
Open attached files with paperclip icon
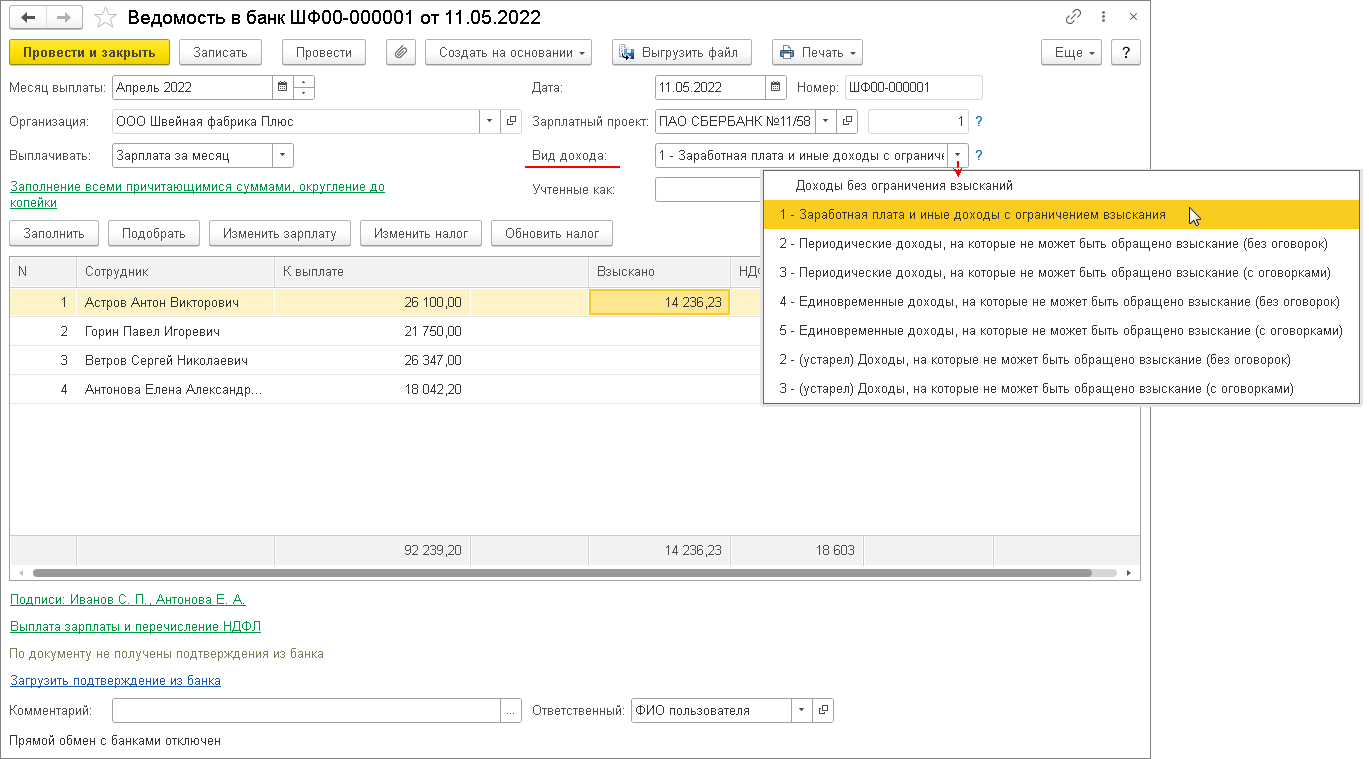(400, 52)
